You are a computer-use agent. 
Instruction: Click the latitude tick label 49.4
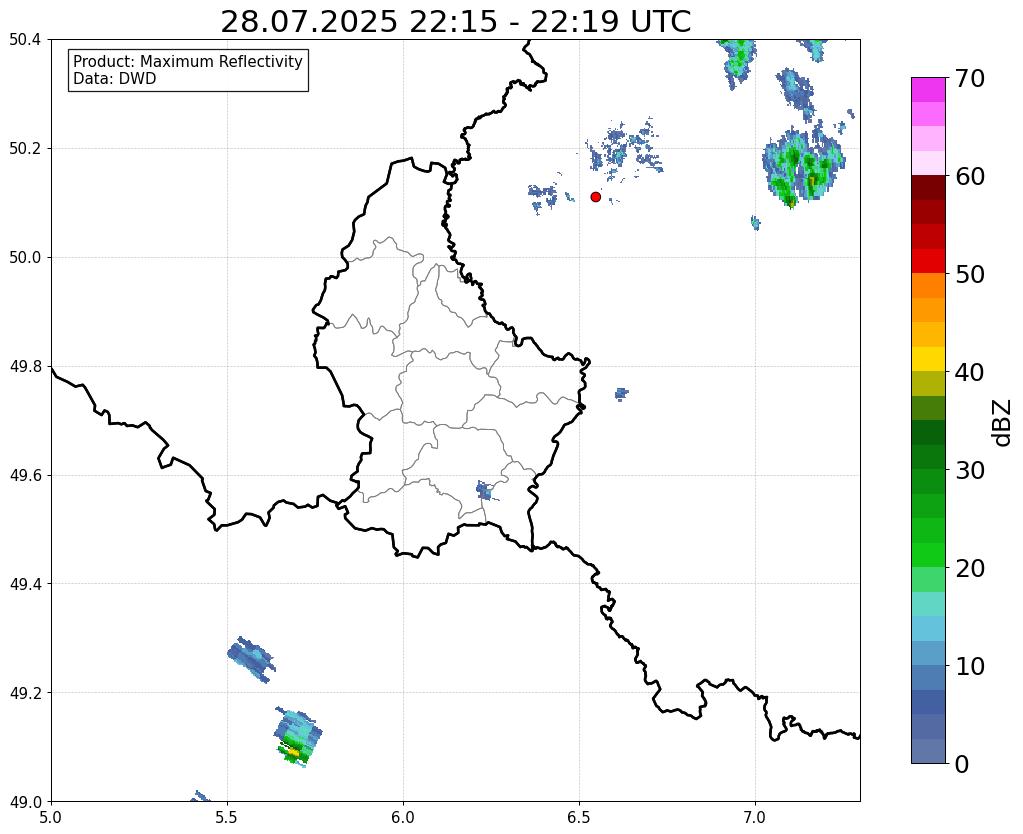(25, 583)
